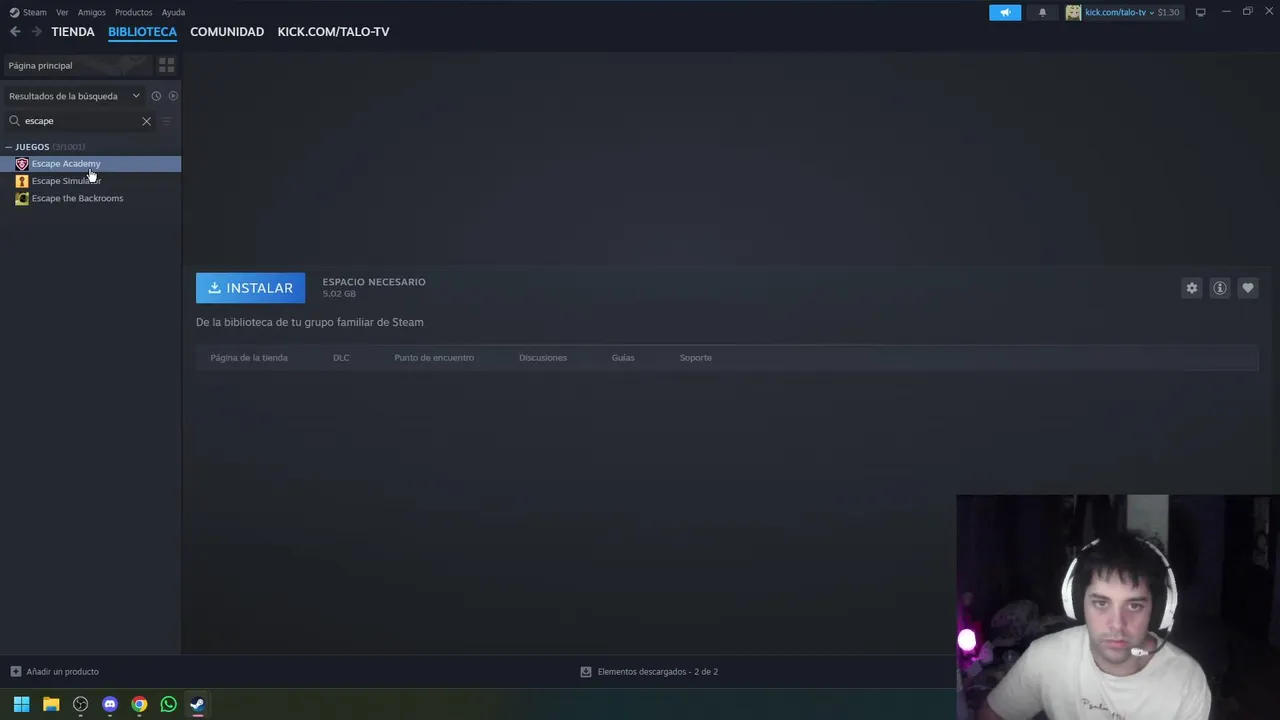Click Steam taskbar icon

point(198,704)
